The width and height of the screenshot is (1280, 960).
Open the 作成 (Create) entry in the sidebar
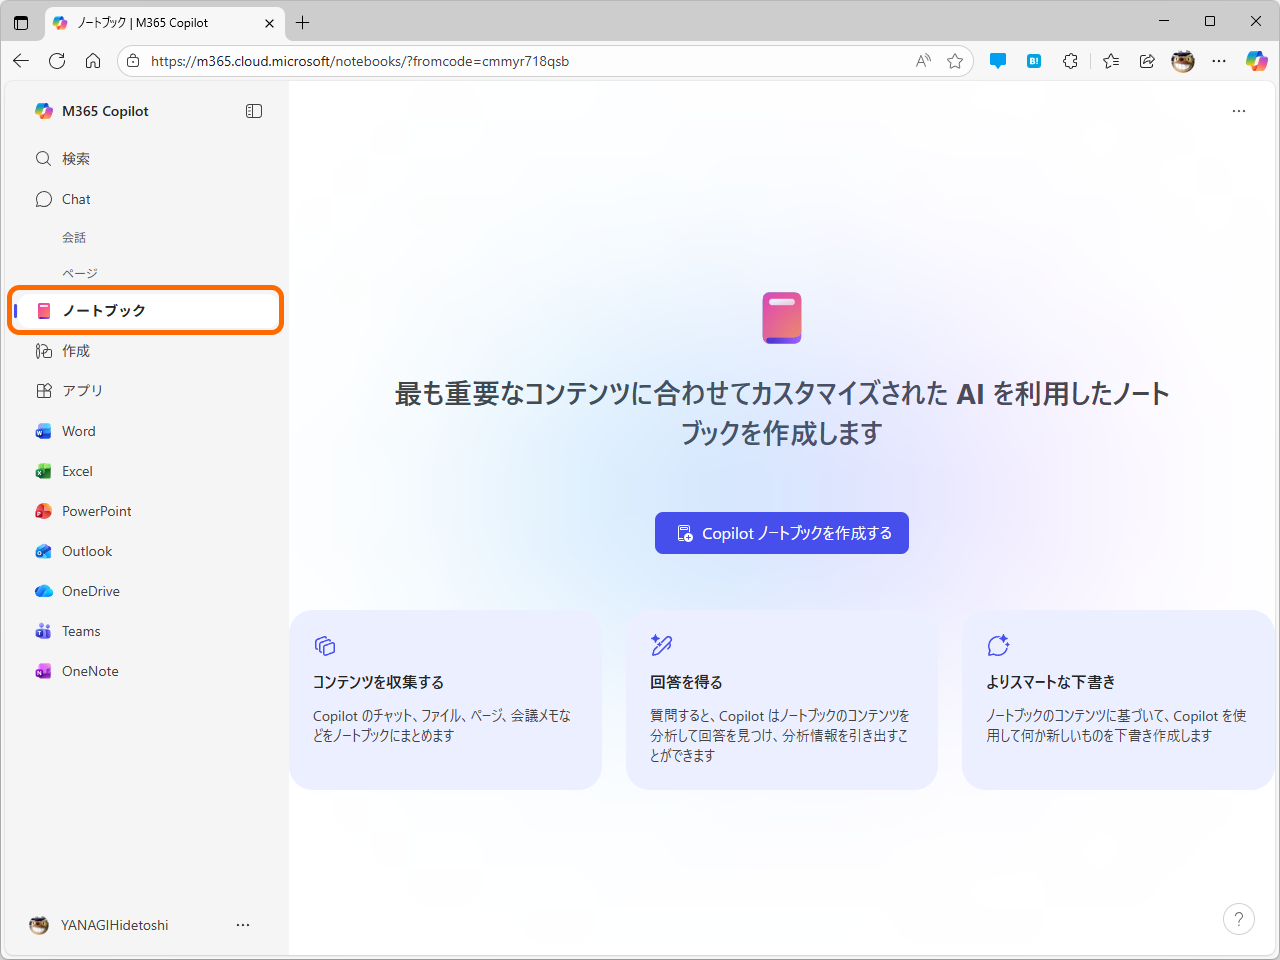point(74,351)
